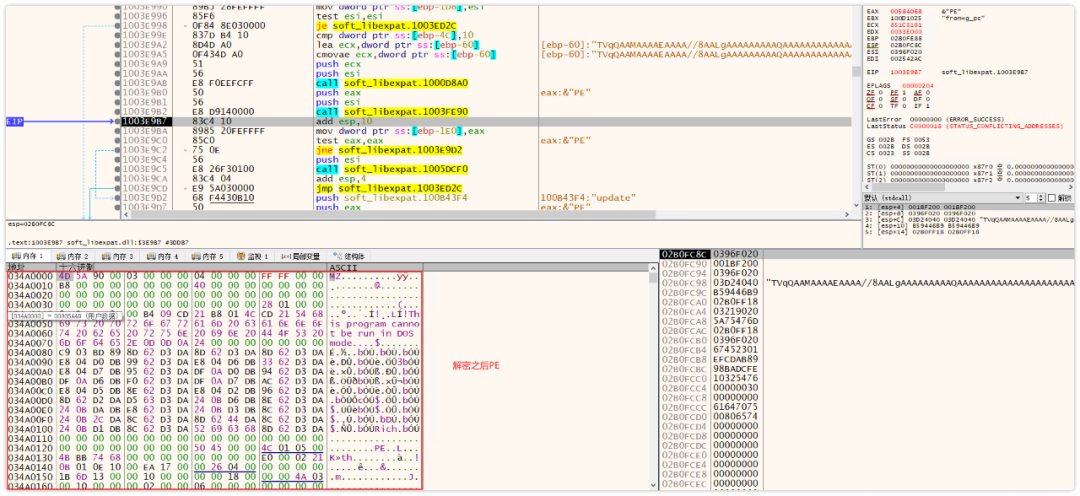
Task: Select dump row address 034A0120
Action: click(x=30, y=447)
